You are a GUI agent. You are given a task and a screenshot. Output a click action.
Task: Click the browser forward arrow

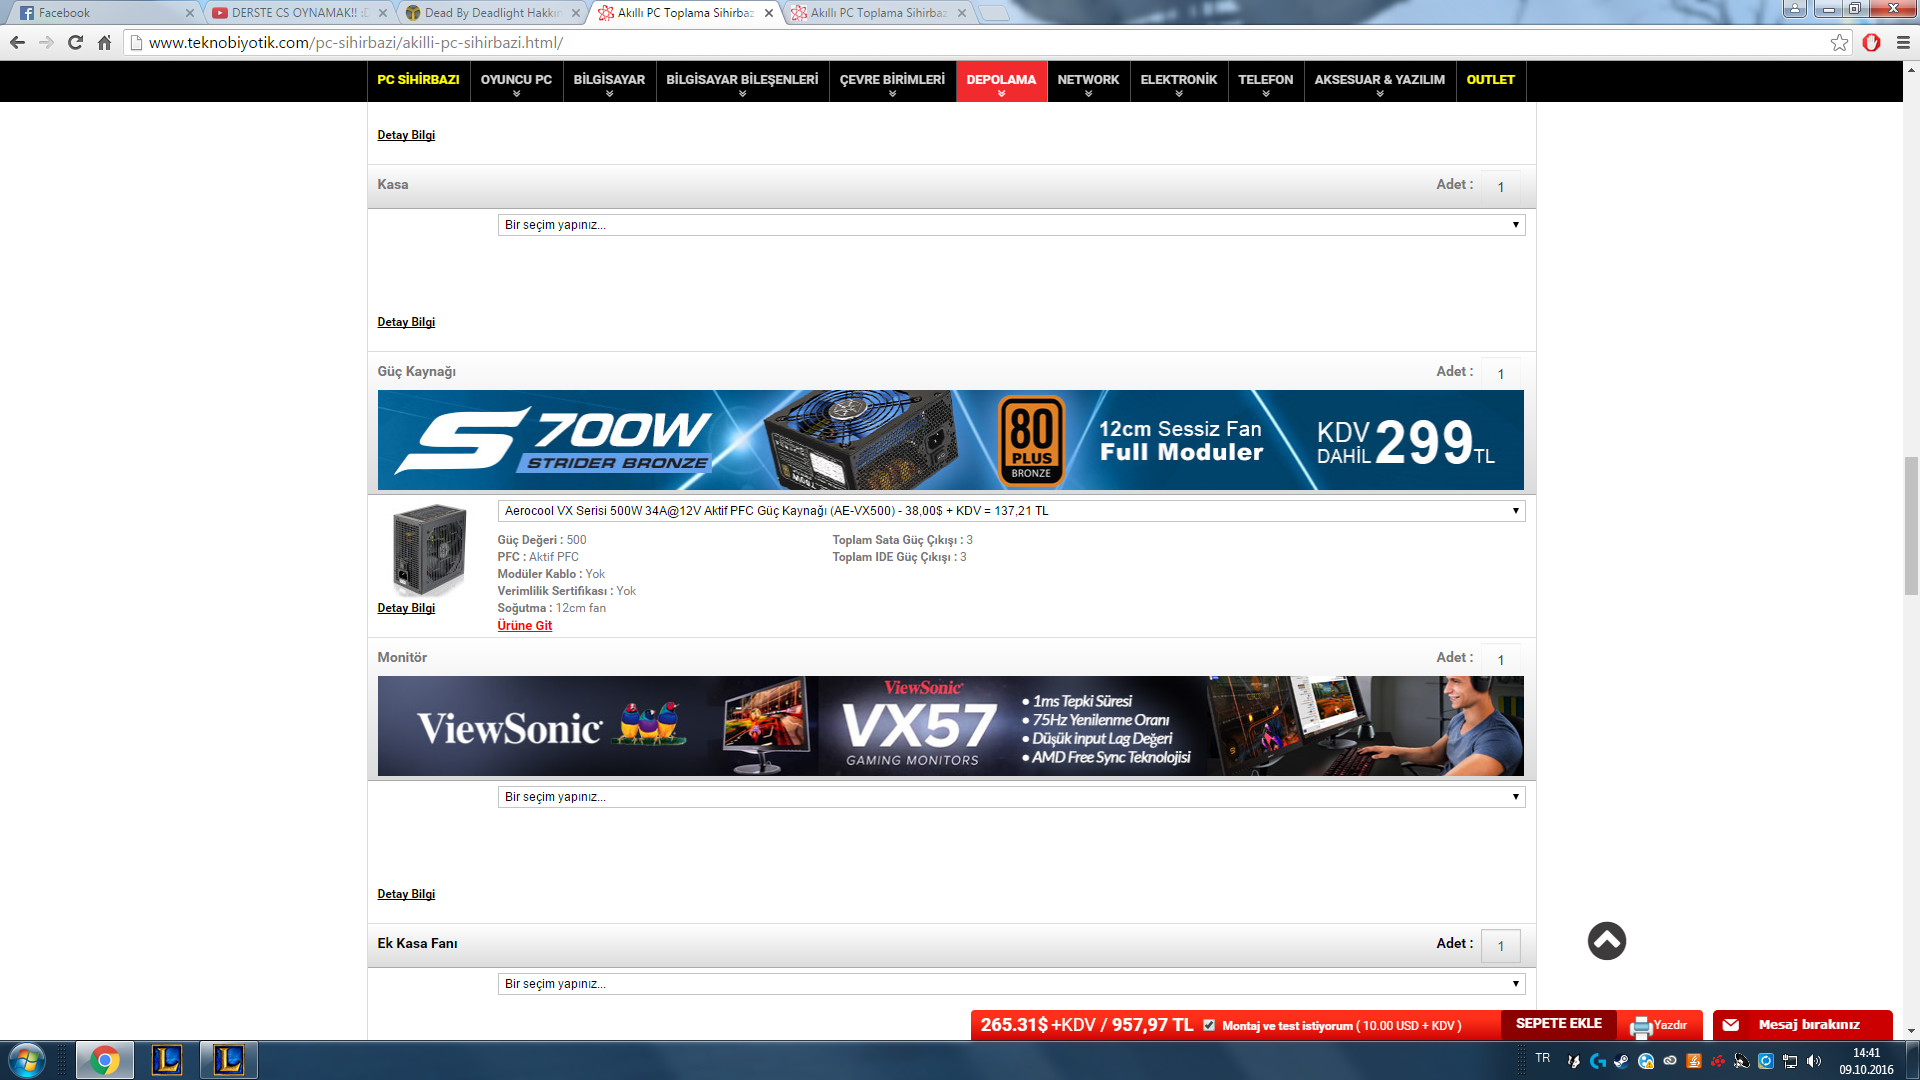46,42
